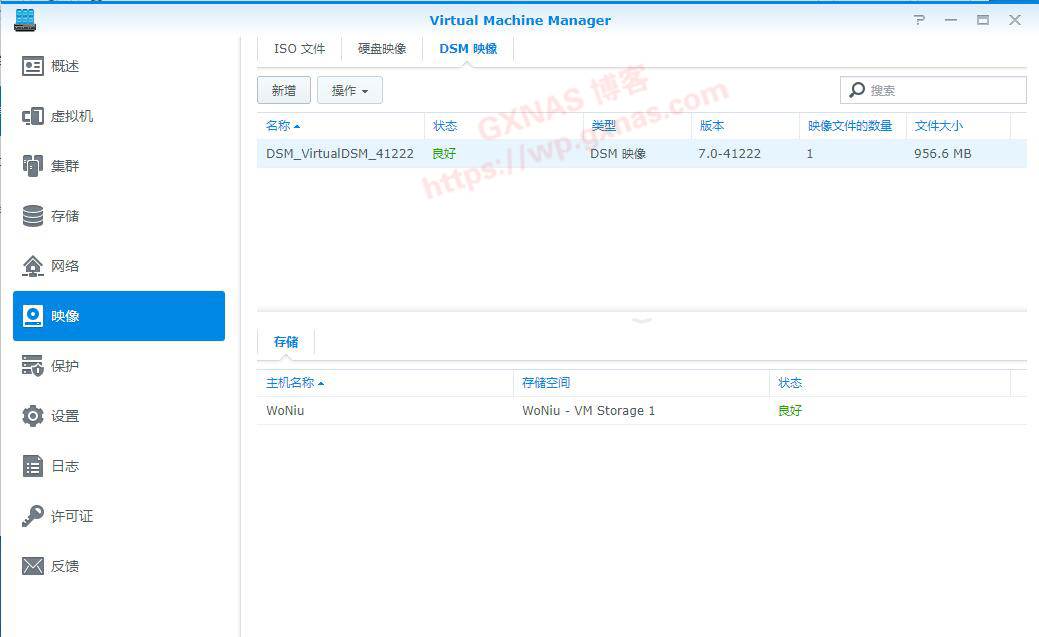Click the 许可证 license key icon
This screenshot has height=637, width=1039.
33,516
